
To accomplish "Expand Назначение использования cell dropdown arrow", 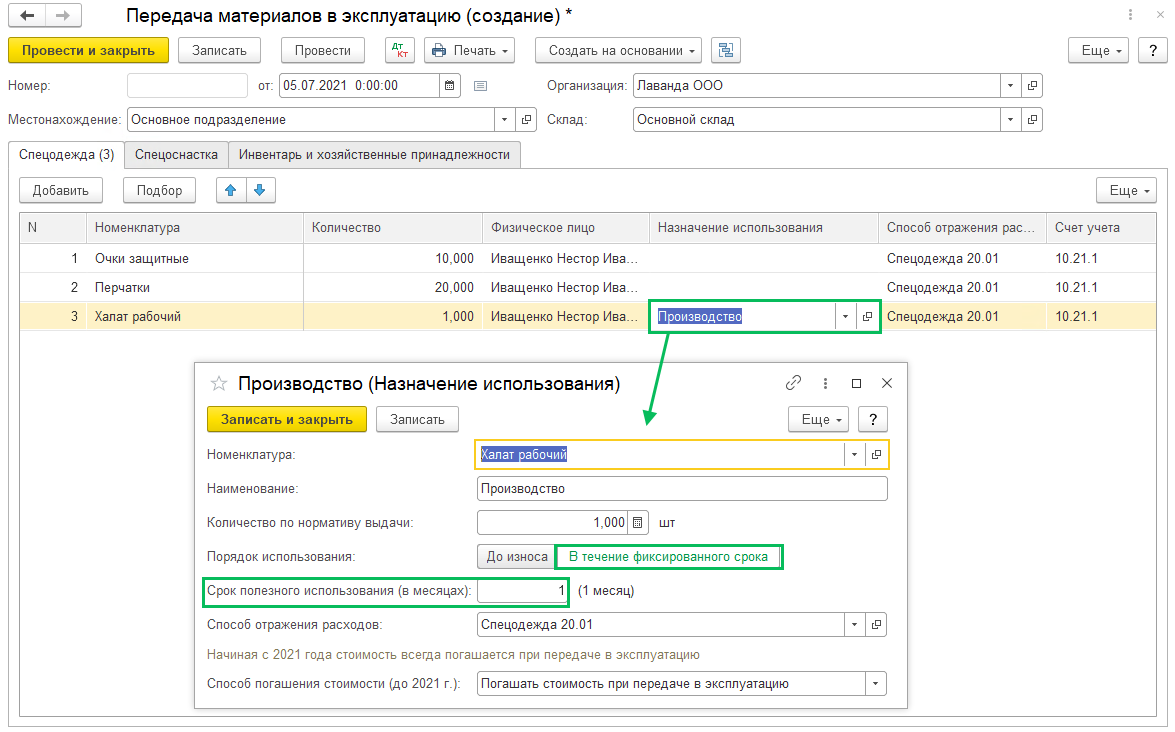I will [845, 317].
